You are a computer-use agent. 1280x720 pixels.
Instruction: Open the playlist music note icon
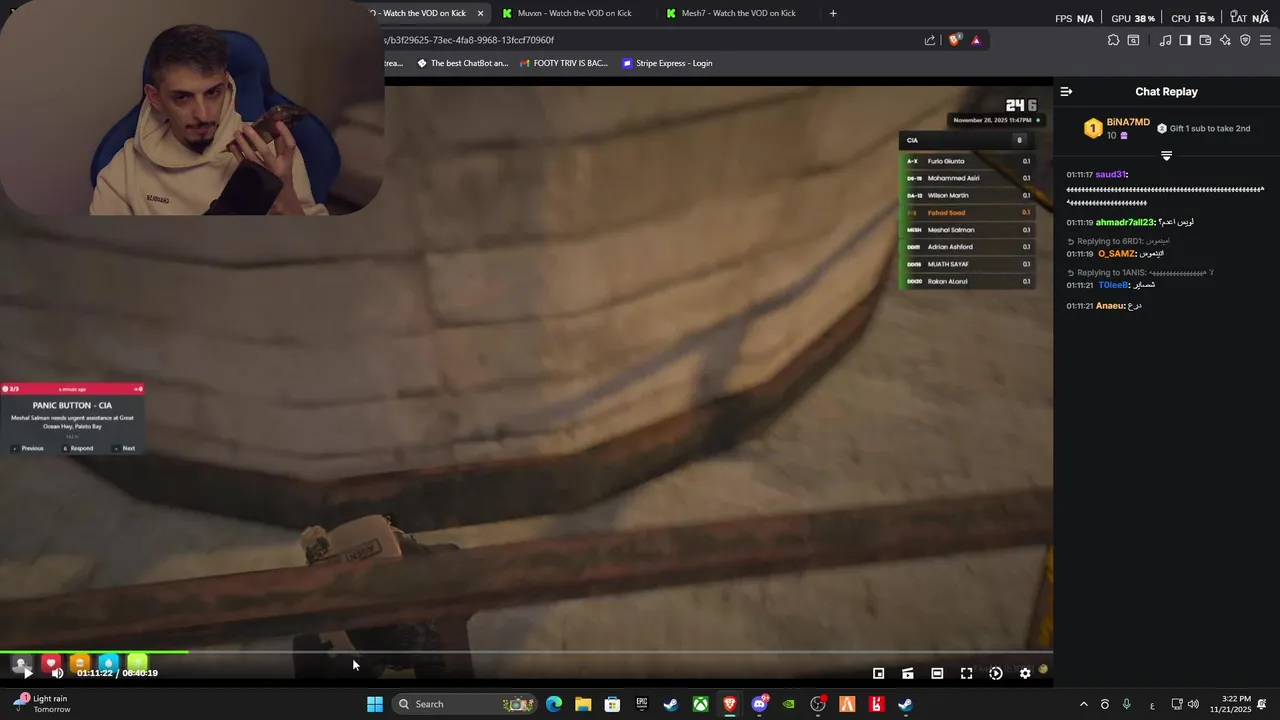(1165, 40)
